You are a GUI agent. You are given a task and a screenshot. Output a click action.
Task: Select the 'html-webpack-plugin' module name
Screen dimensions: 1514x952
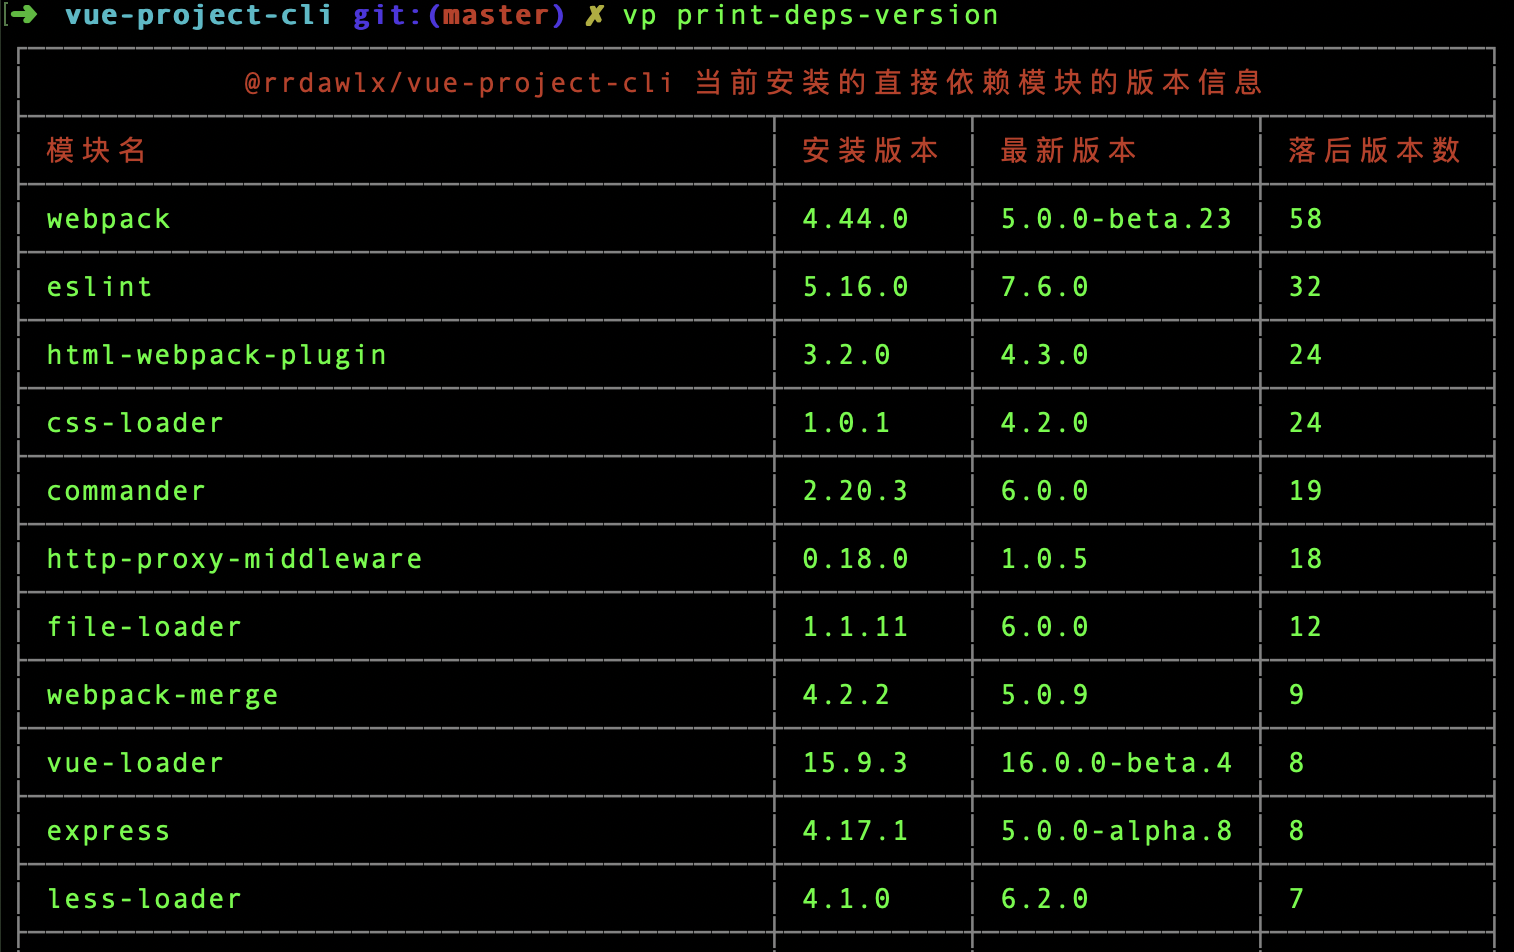click(x=217, y=355)
